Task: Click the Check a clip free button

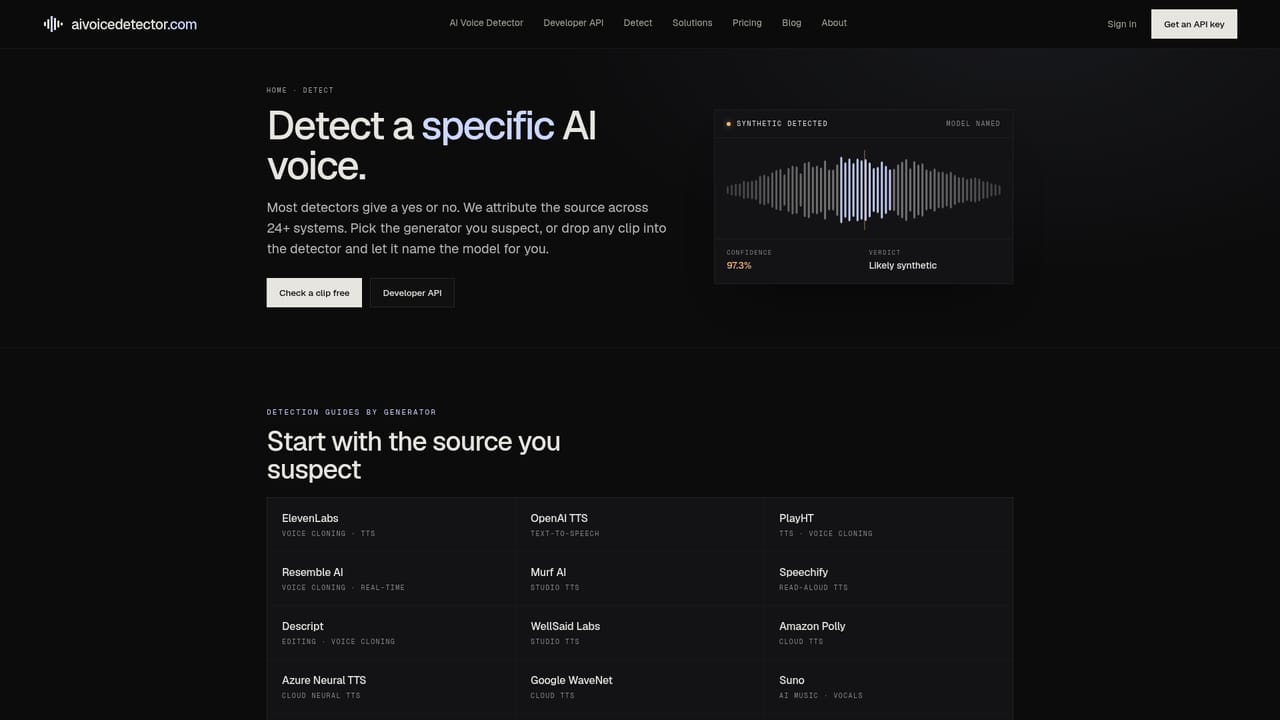Action: click(x=314, y=293)
